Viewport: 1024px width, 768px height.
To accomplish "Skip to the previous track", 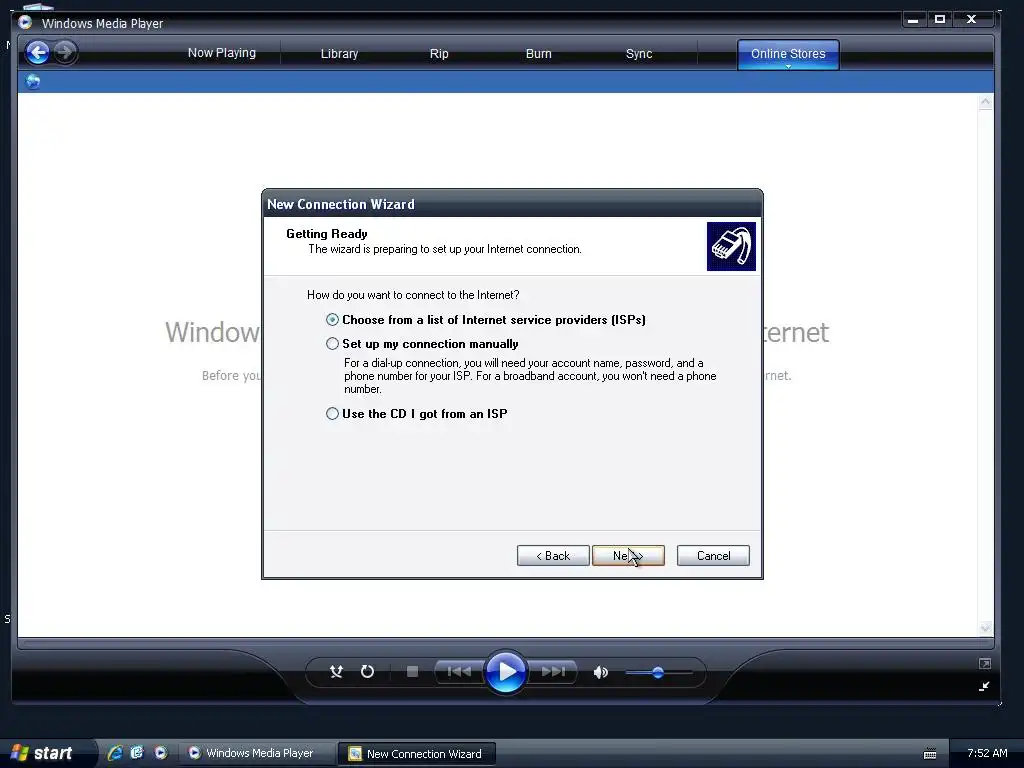I will tap(458, 671).
